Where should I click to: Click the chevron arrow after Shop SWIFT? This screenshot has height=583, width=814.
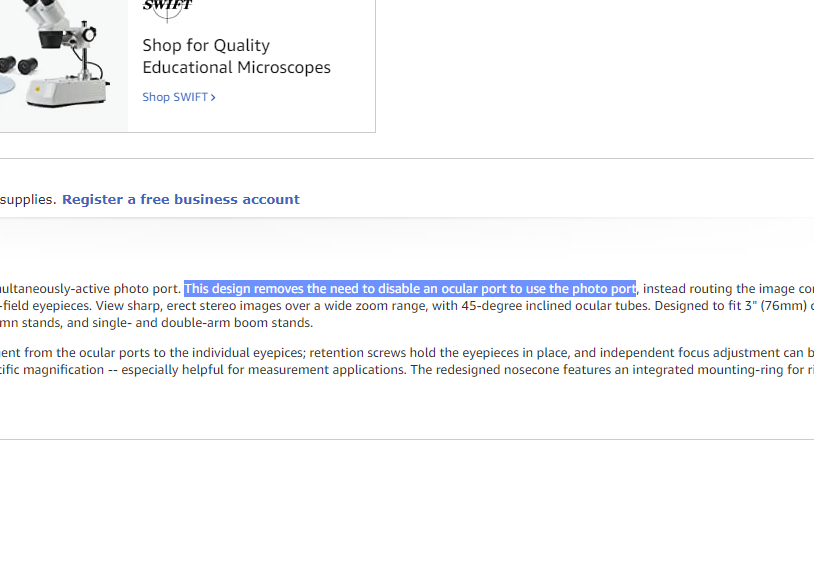(x=213, y=97)
